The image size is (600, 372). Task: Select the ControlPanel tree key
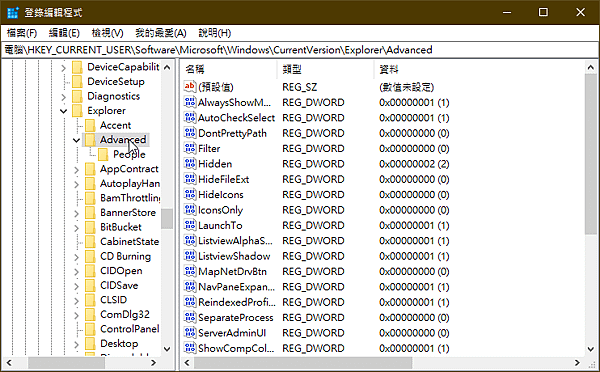[129, 329]
